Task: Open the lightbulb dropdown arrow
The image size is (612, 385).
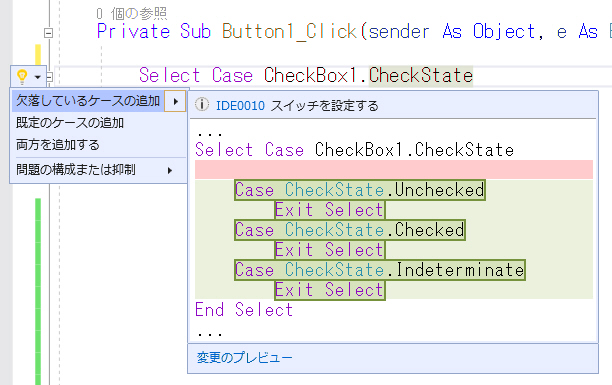Action: coord(37,77)
